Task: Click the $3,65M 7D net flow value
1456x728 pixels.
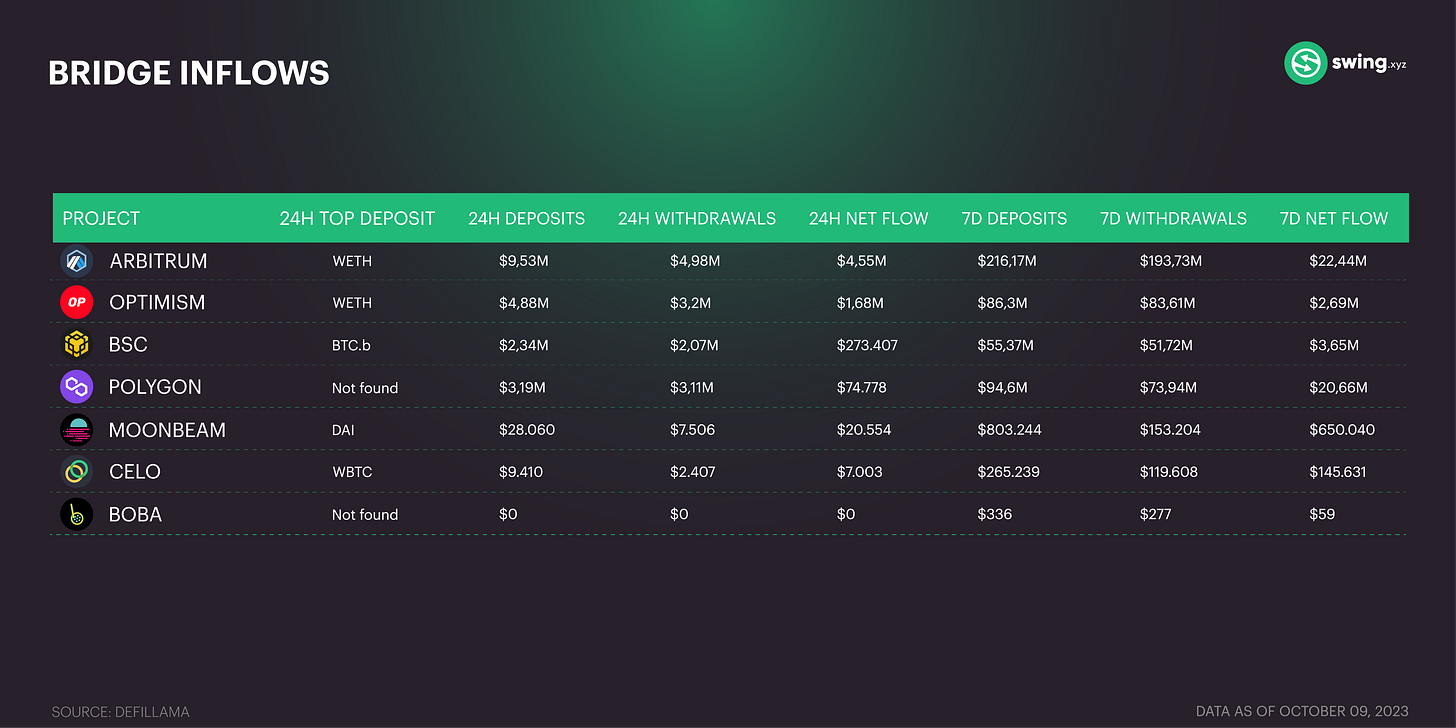Action: [1334, 345]
